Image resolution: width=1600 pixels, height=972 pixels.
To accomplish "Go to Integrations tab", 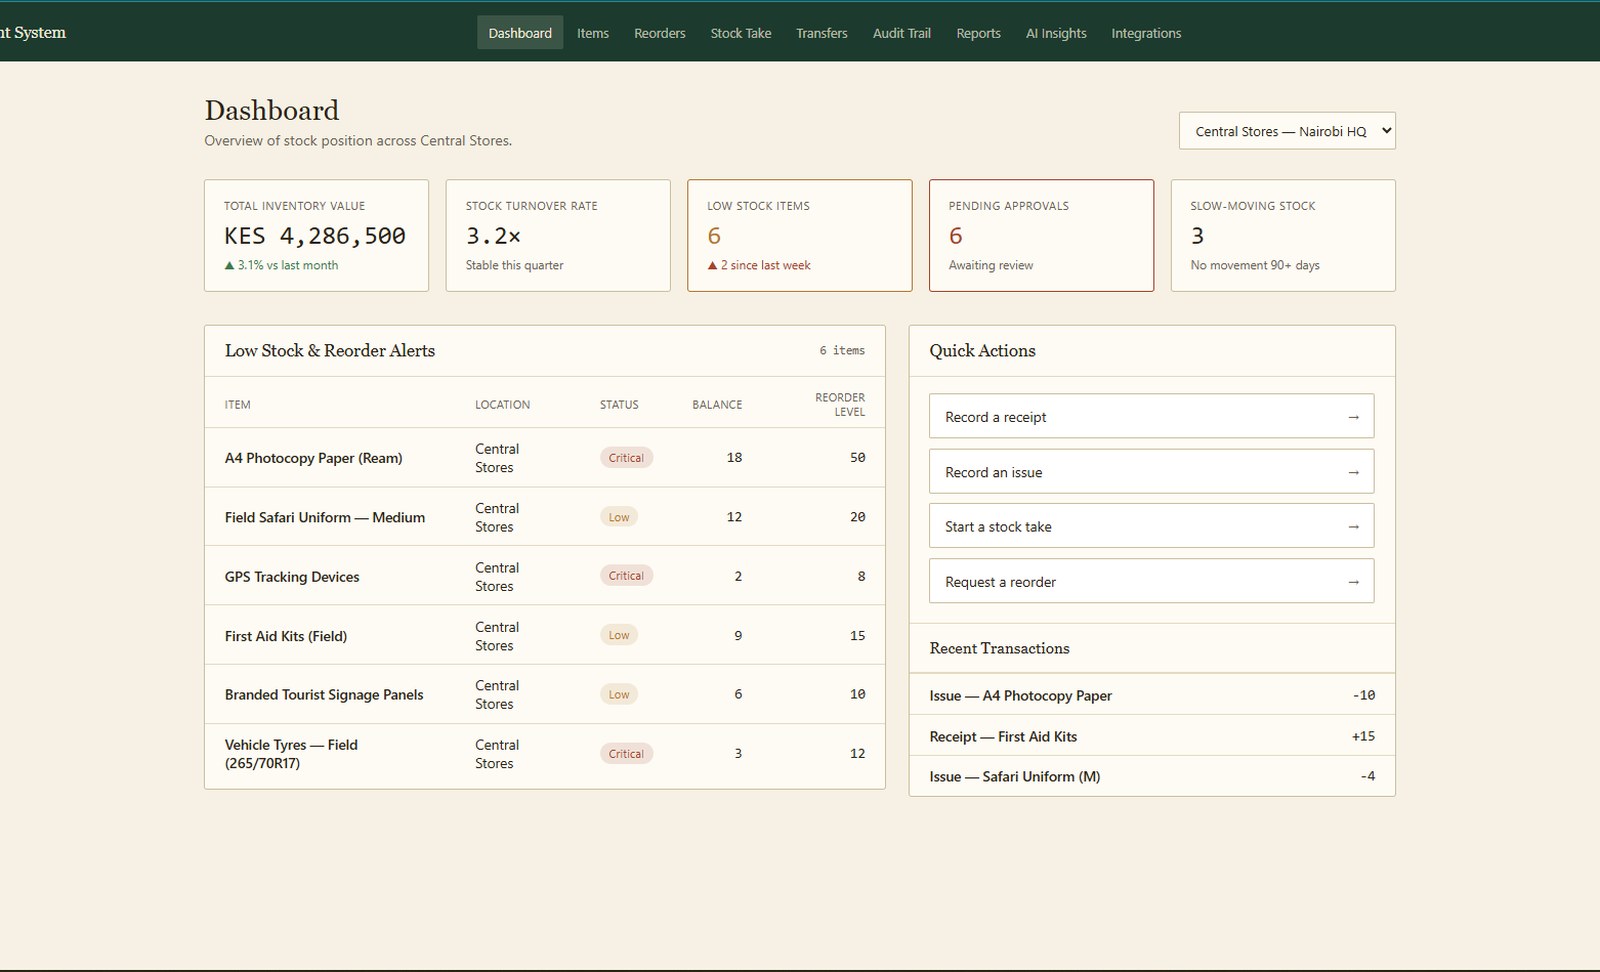I will [1146, 33].
